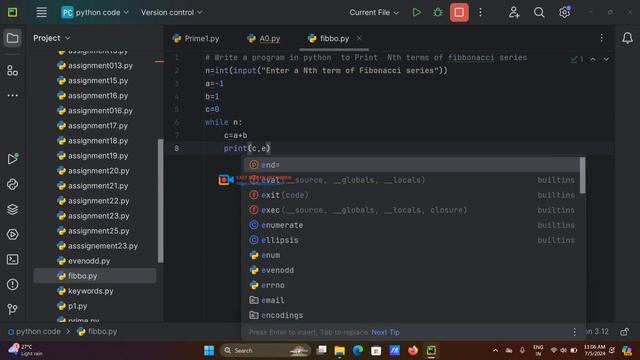Open editor tabs options menu
This screenshot has width=640, height=360.
(x=602, y=38)
